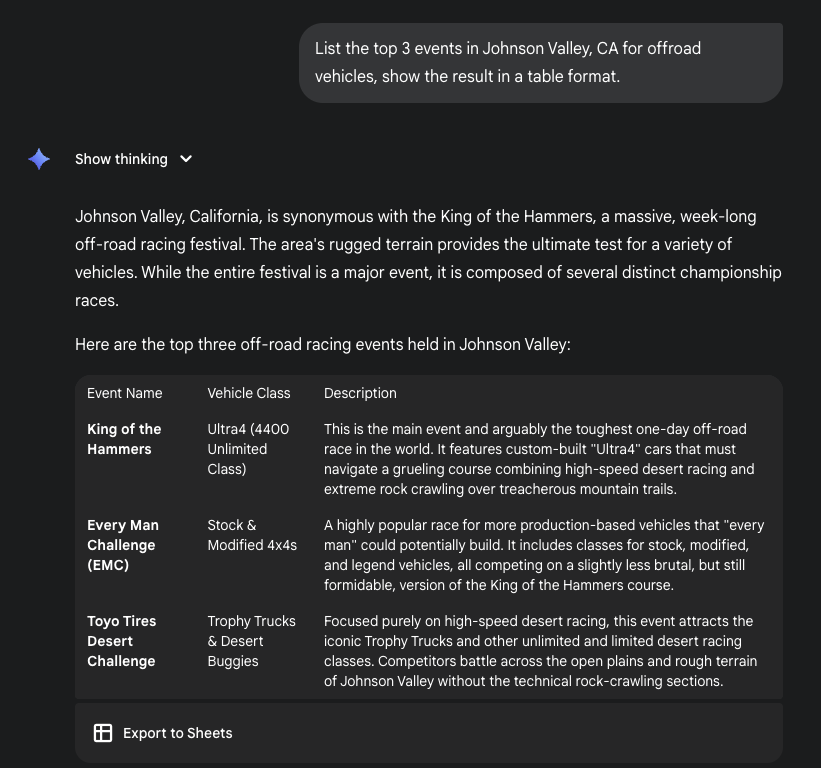Click the Show thinking label
821x768 pixels.
click(121, 159)
